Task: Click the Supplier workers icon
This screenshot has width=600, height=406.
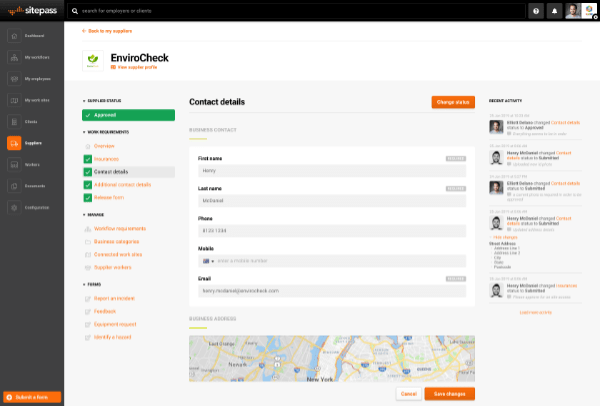Action: click(x=88, y=268)
